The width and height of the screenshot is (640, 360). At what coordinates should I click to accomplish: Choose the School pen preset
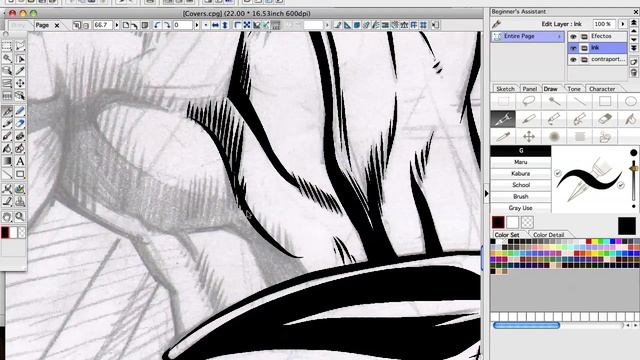coord(521,185)
